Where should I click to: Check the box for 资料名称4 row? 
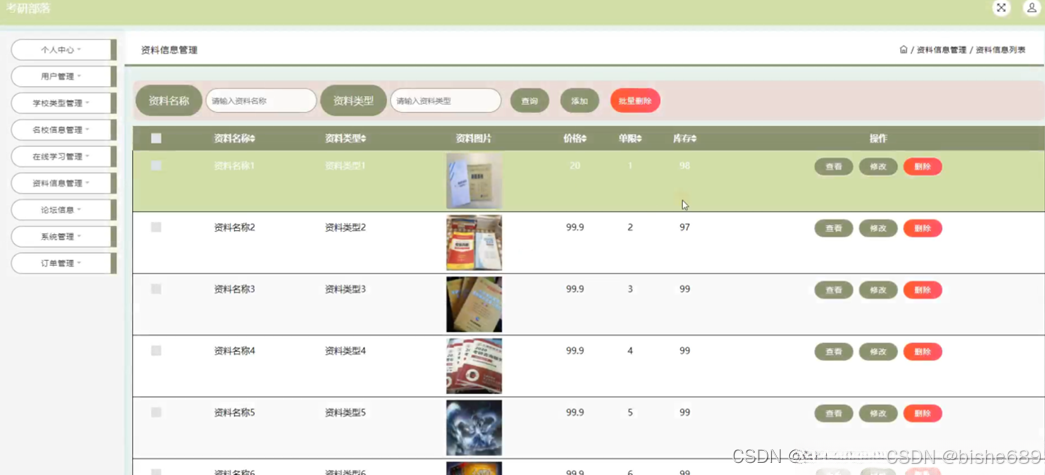click(156, 350)
